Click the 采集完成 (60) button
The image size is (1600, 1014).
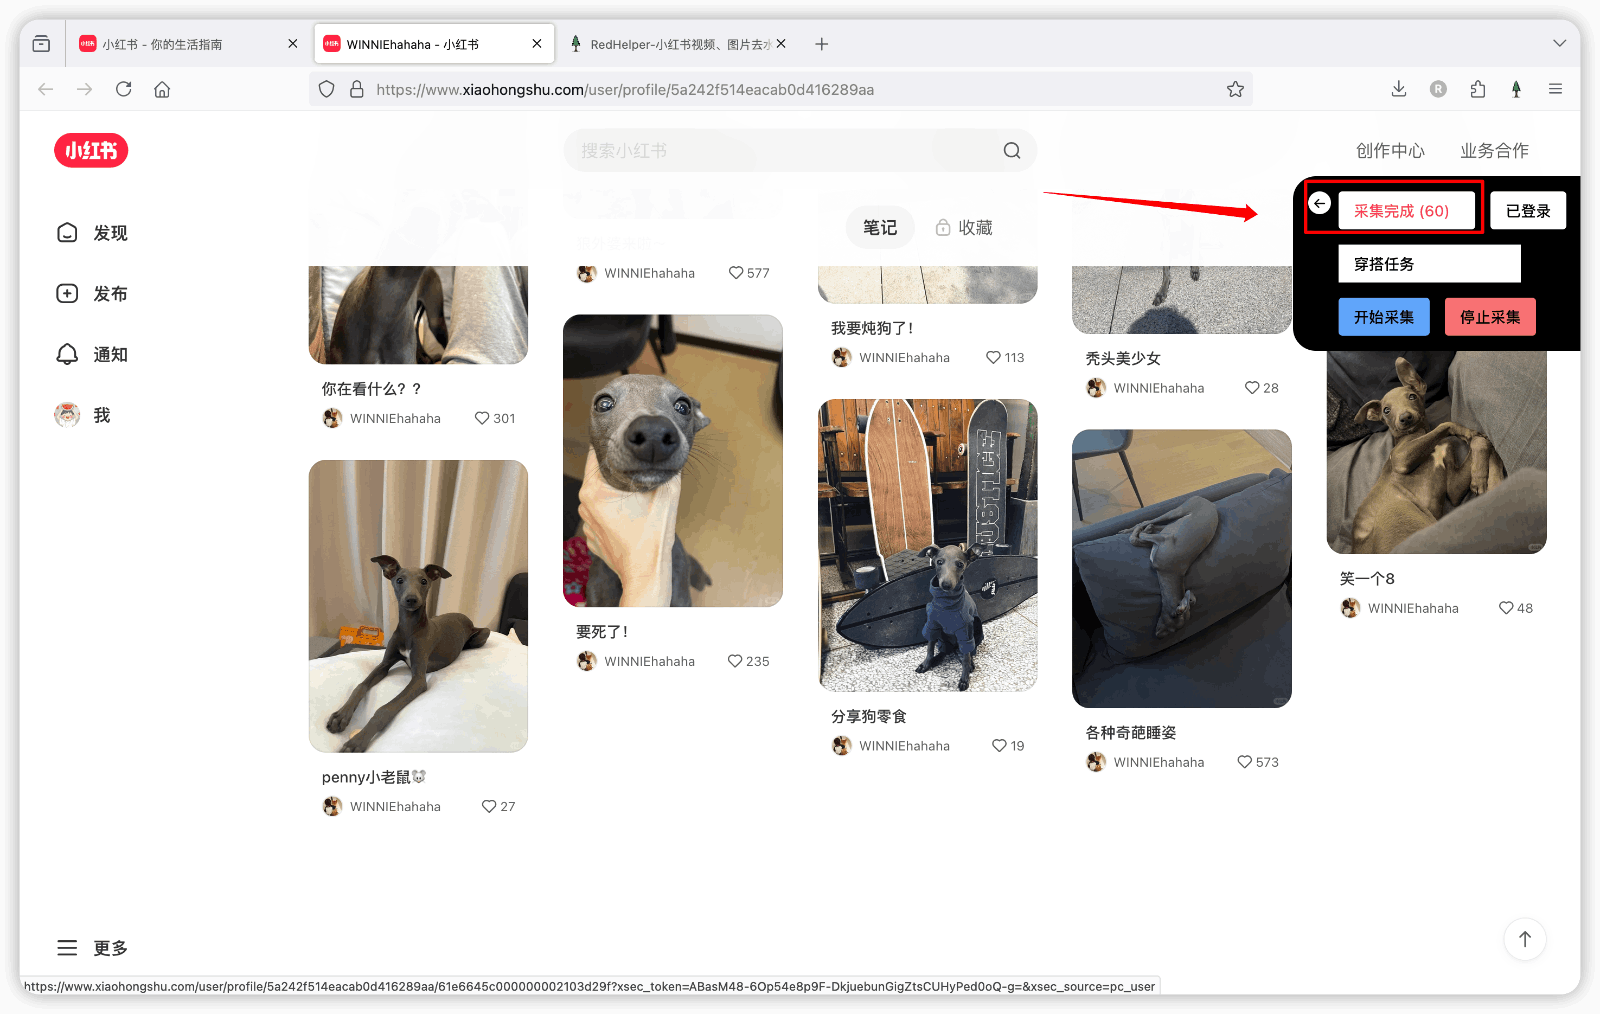(x=1407, y=211)
